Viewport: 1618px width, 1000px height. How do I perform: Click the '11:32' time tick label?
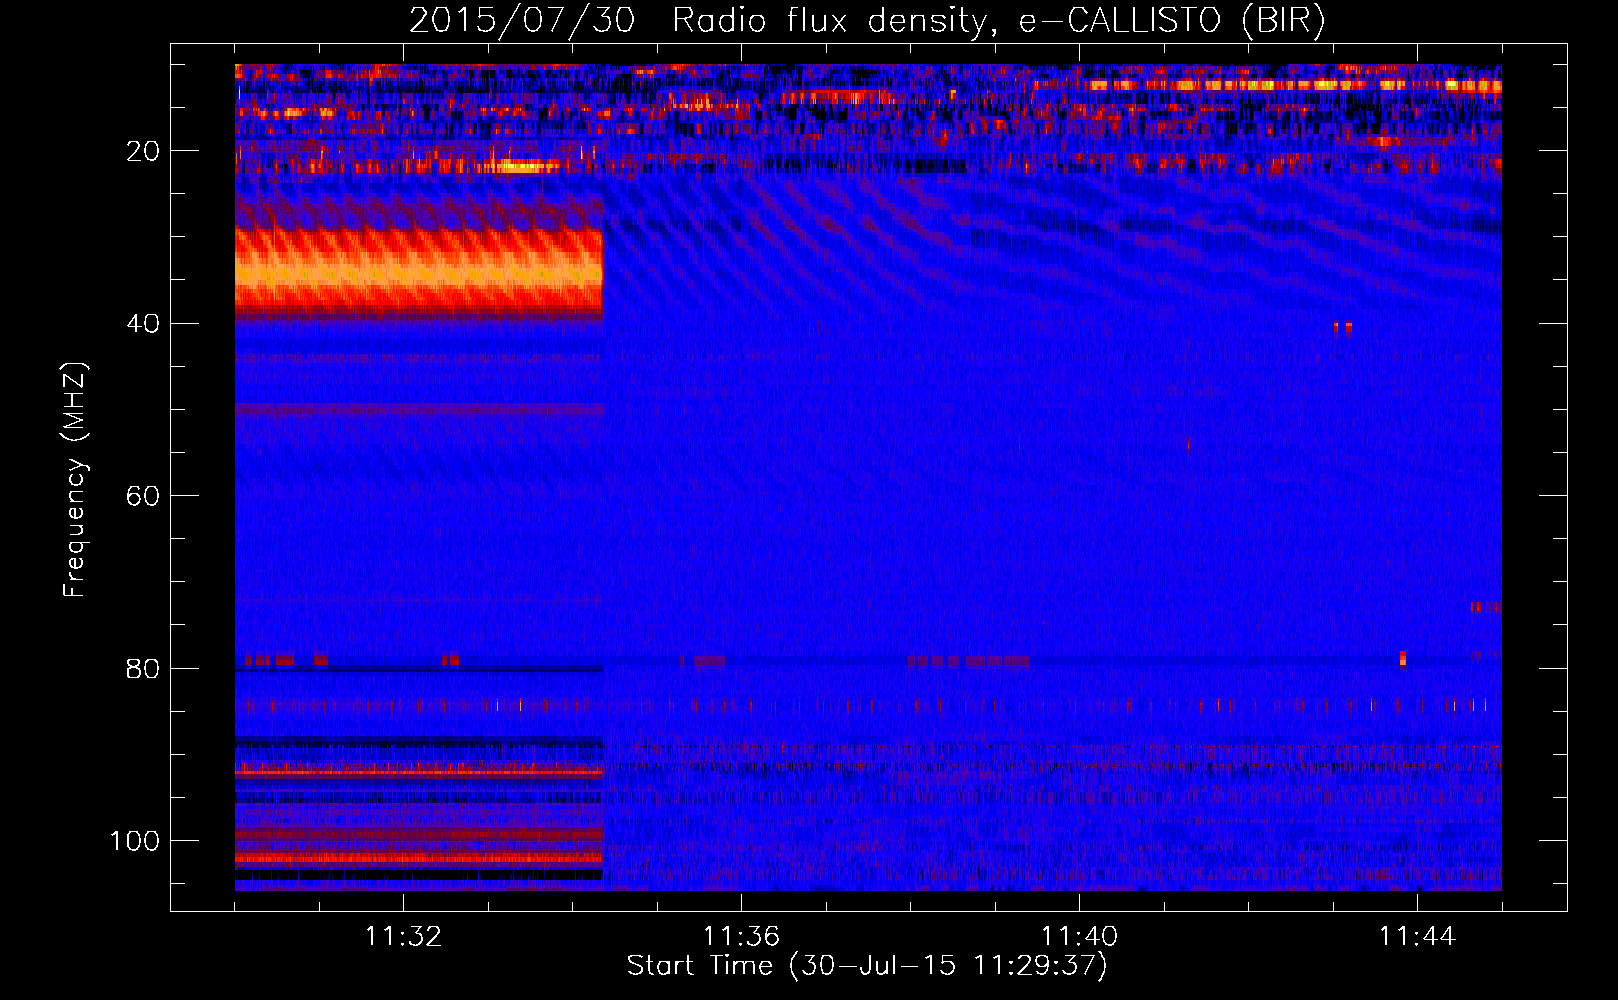pyautogui.click(x=403, y=937)
